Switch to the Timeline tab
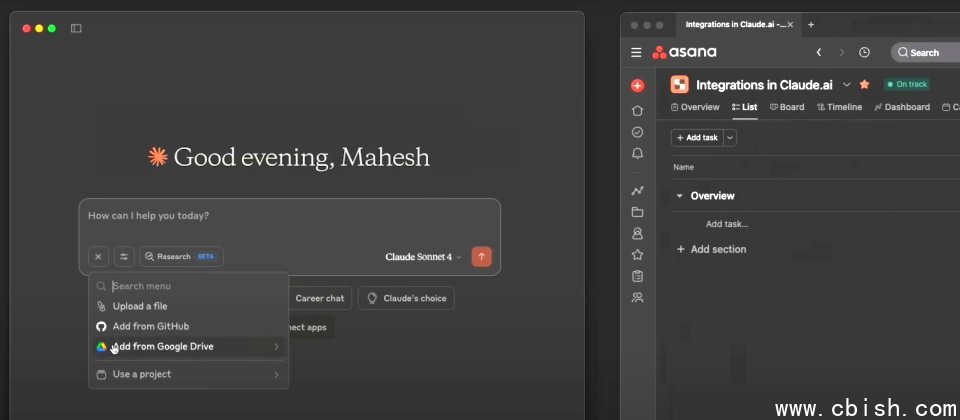The height and width of the screenshot is (420, 960). pyautogui.click(x=839, y=107)
